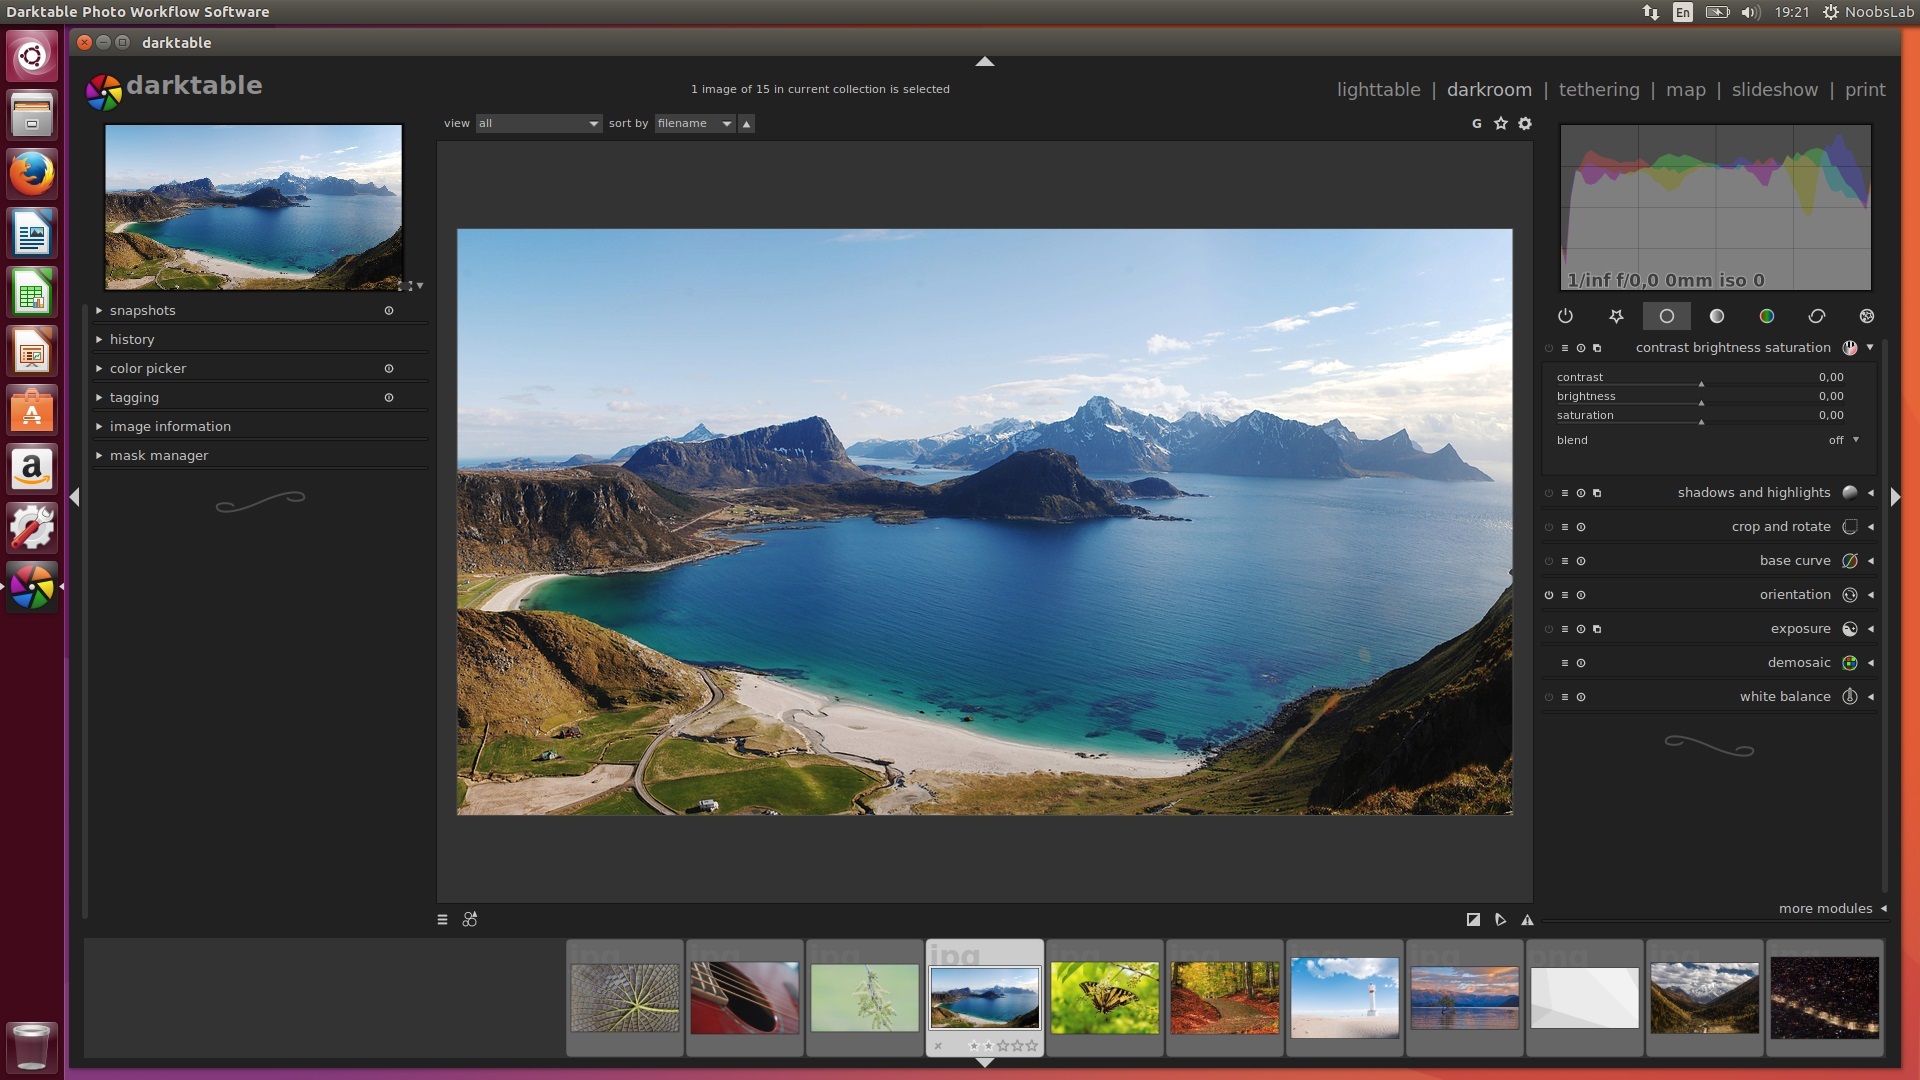Select the tone group icon
The image size is (1920, 1080).
point(1717,316)
